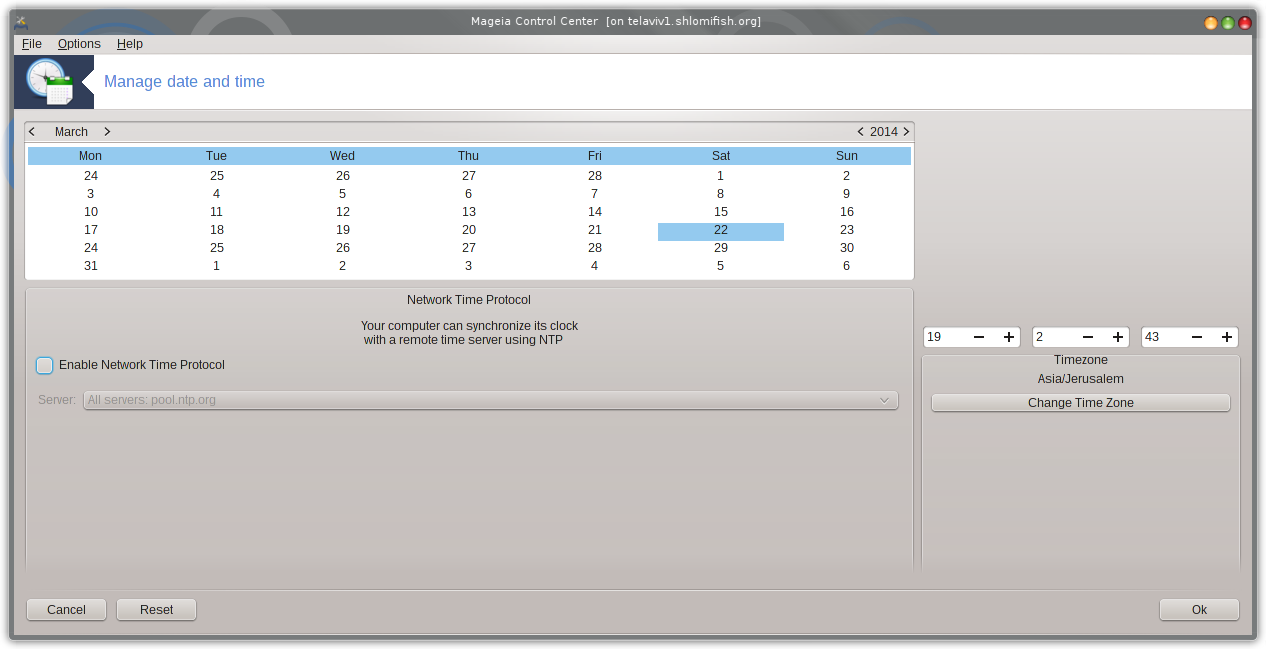The height and width of the screenshot is (649, 1266).
Task: Select day 30 in the calendar
Action: pos(847,248)
